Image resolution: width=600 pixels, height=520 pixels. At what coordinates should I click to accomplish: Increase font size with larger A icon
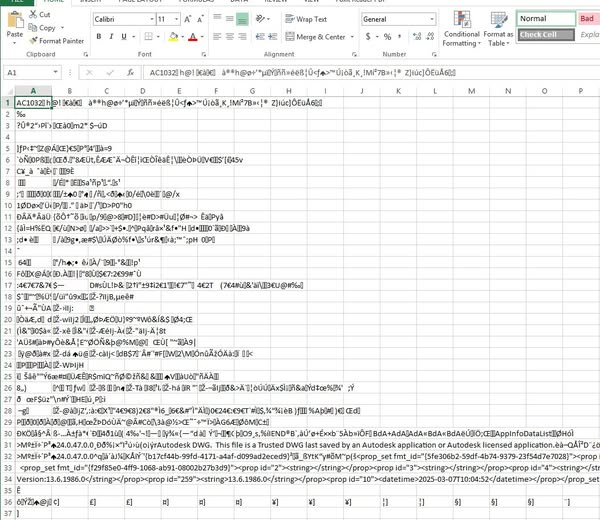coord(186,19)
